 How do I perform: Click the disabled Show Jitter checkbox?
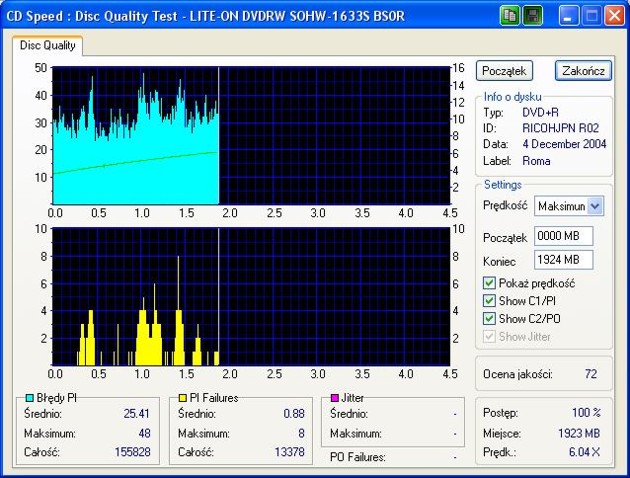tap(489, 337)
